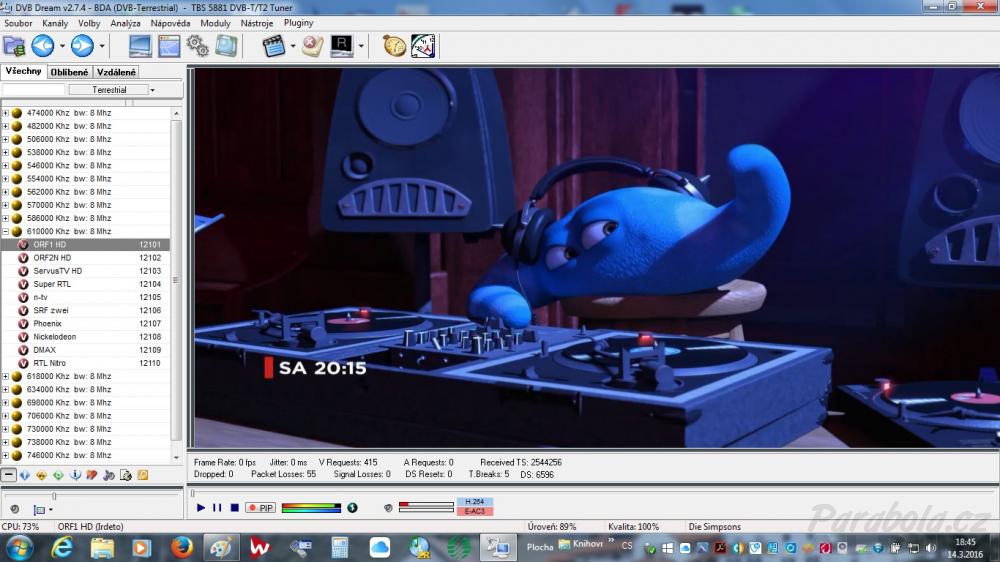Viewport: 1000px width, 562px height.
Task: Click the blue info channel list icon
Action: point(75,475)
